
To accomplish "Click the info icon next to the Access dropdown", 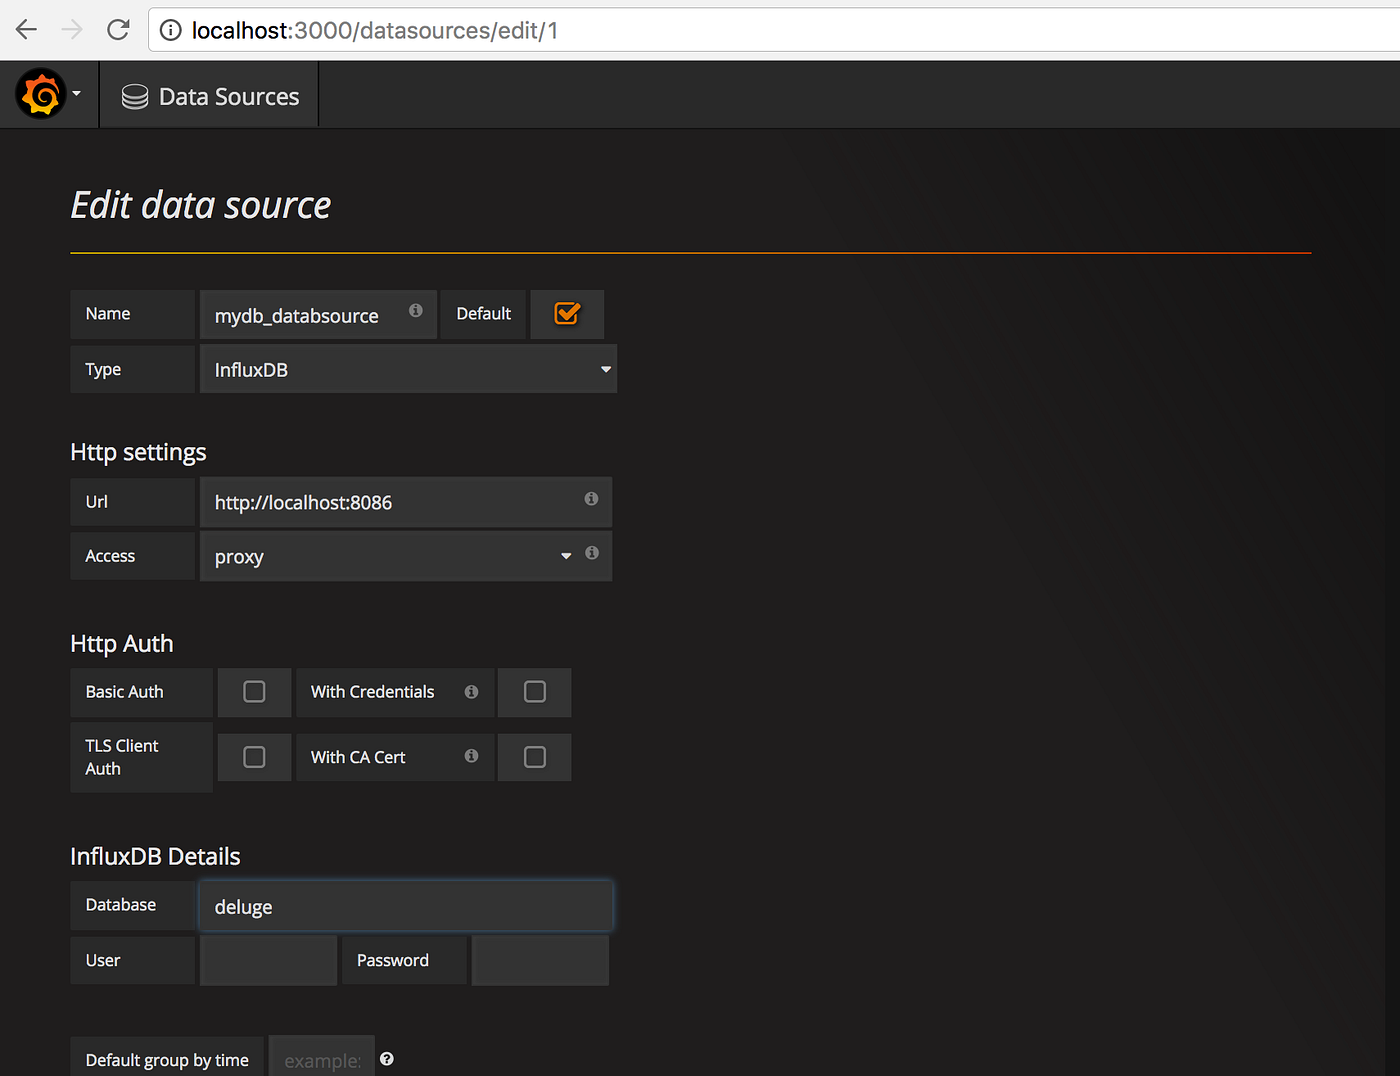I will point(591,553).
